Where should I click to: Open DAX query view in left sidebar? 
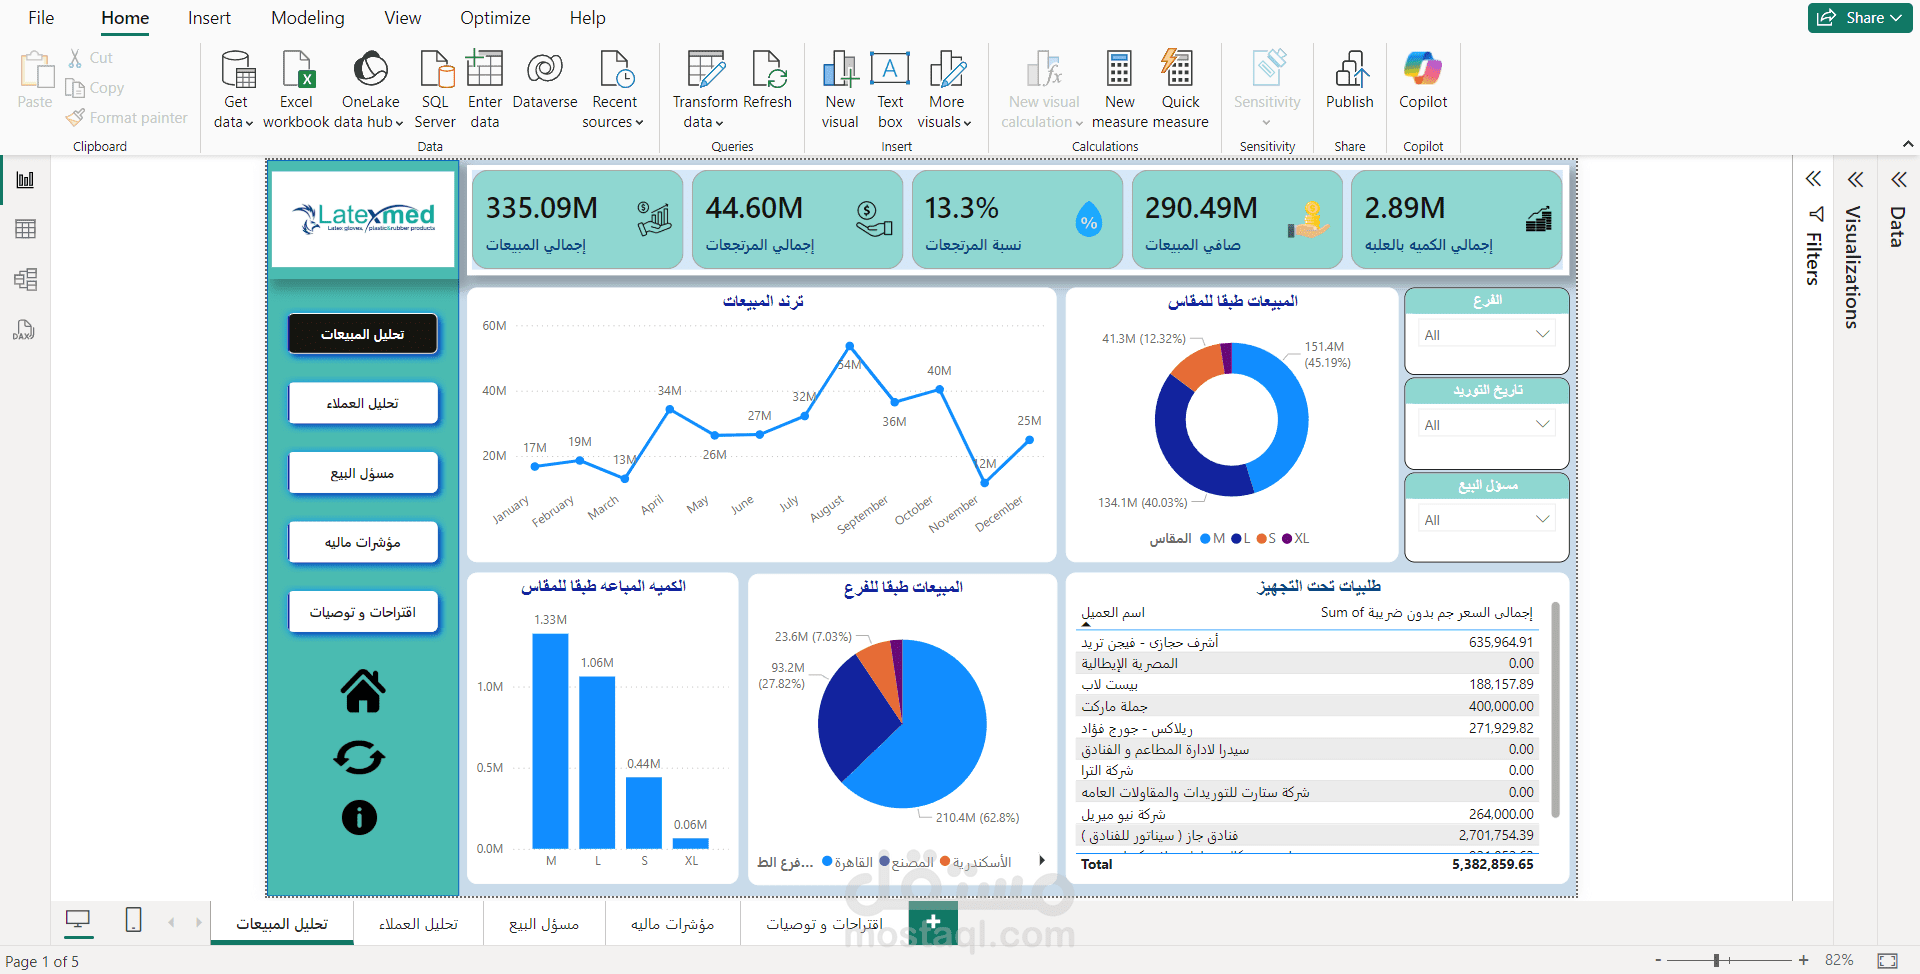25,329
